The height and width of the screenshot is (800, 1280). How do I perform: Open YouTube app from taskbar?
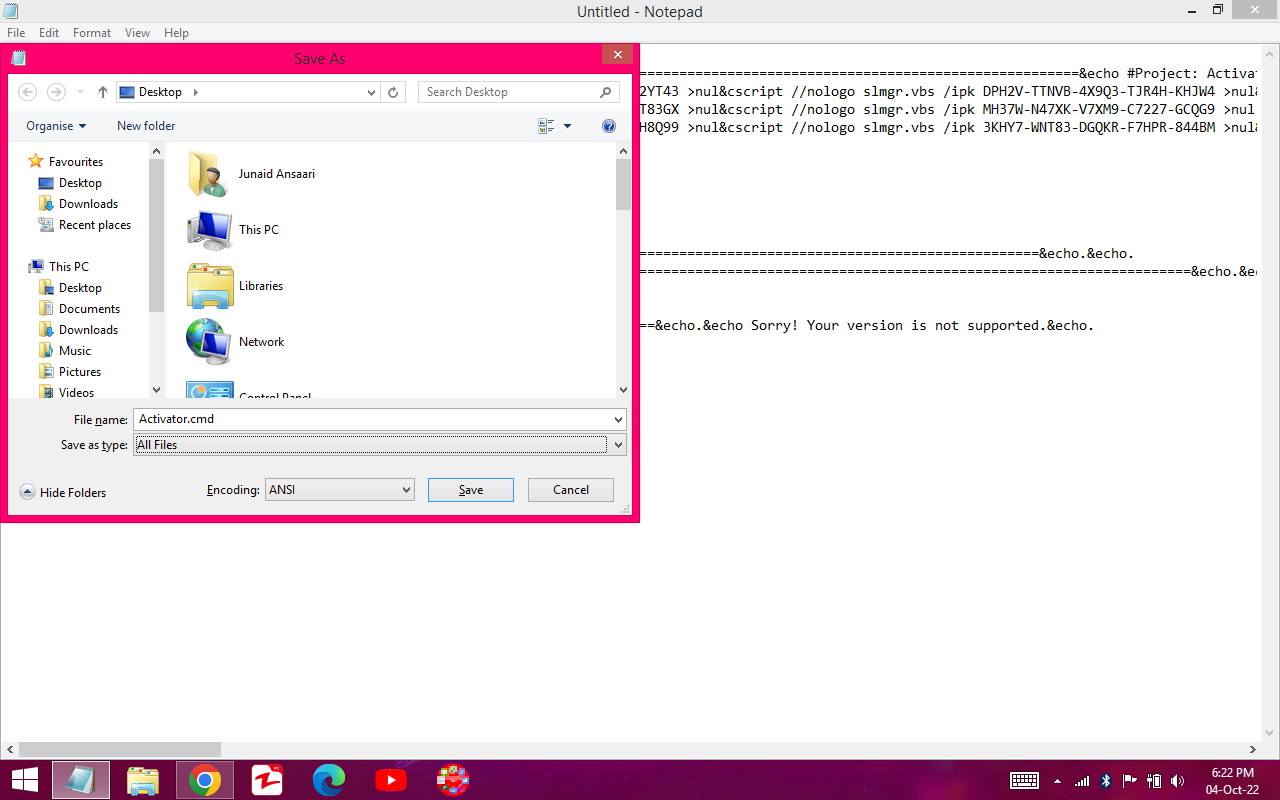(391, 780)
